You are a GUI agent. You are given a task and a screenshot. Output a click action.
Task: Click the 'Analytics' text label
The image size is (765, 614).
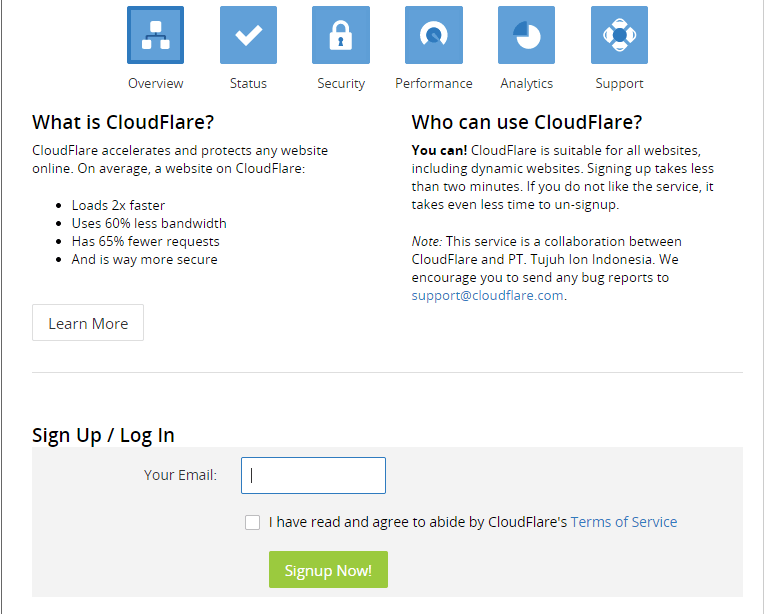(x=527, y=84)
